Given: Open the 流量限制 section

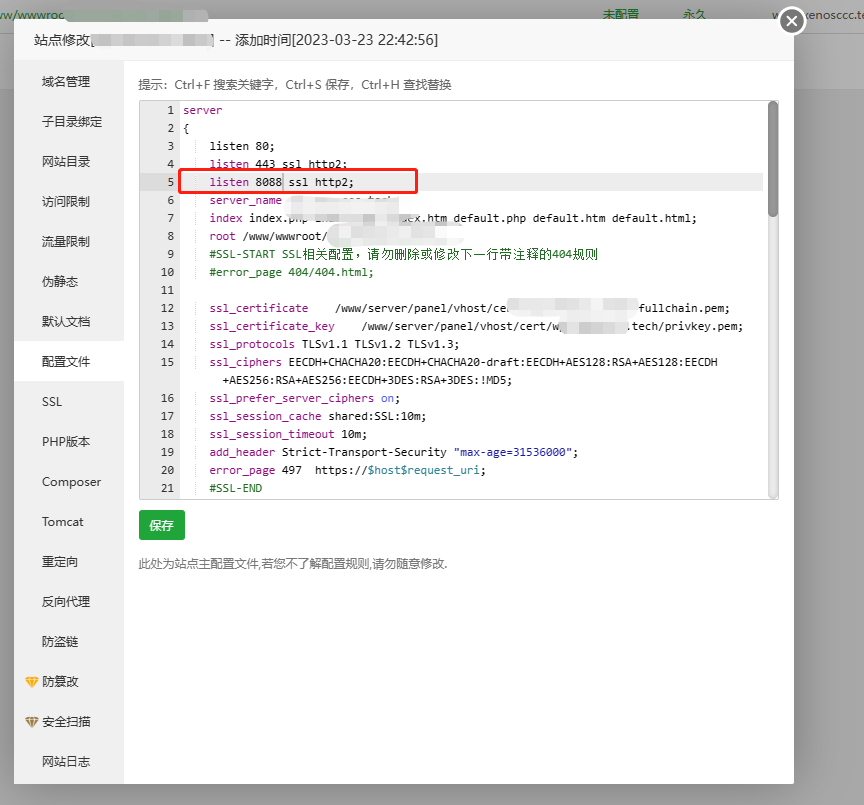Looking at the screenshot, I should pyautogui.click(x=66, y=241).
